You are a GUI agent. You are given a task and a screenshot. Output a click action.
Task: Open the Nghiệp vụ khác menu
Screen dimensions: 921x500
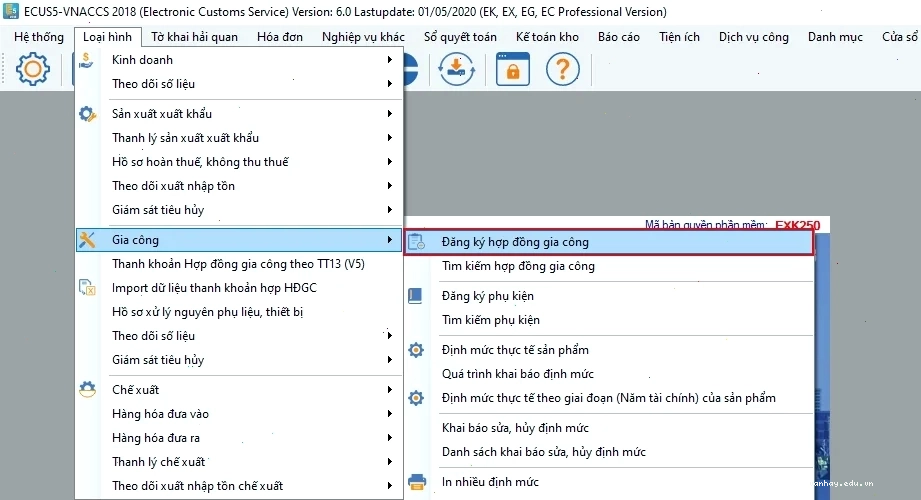363,37
